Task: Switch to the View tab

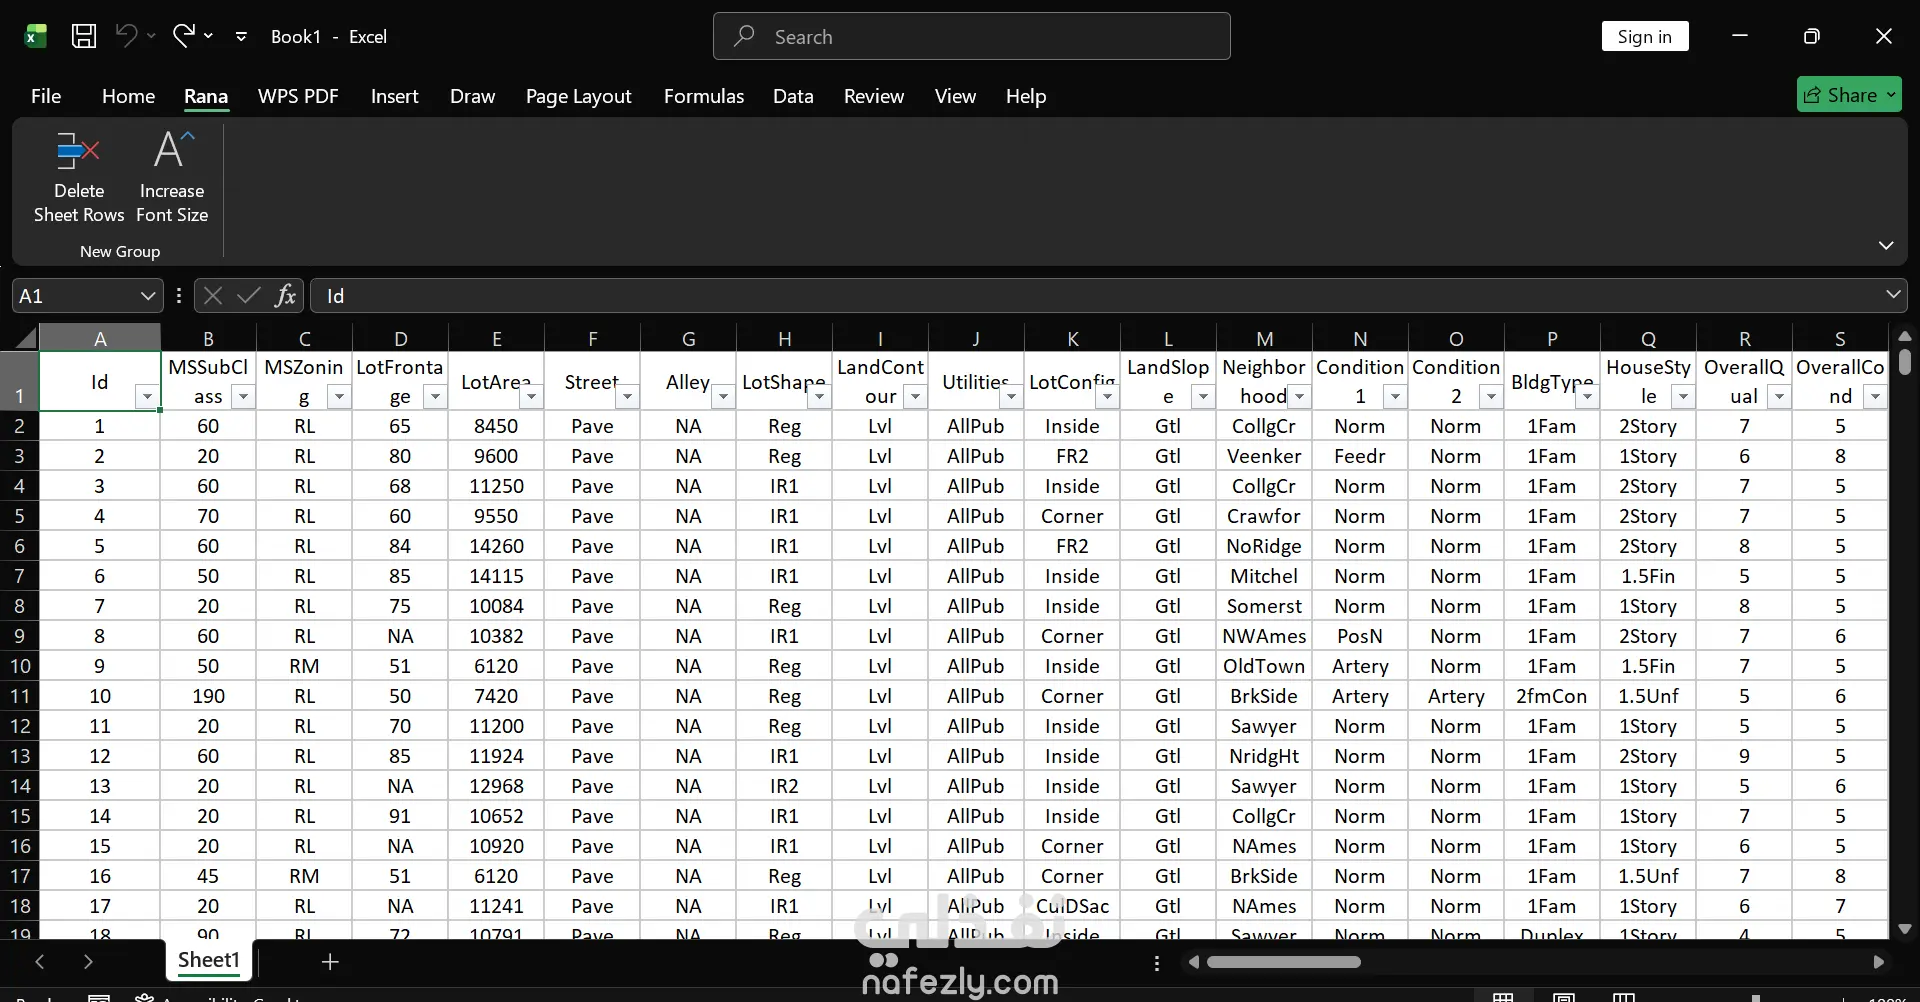Action: [955, 96]
